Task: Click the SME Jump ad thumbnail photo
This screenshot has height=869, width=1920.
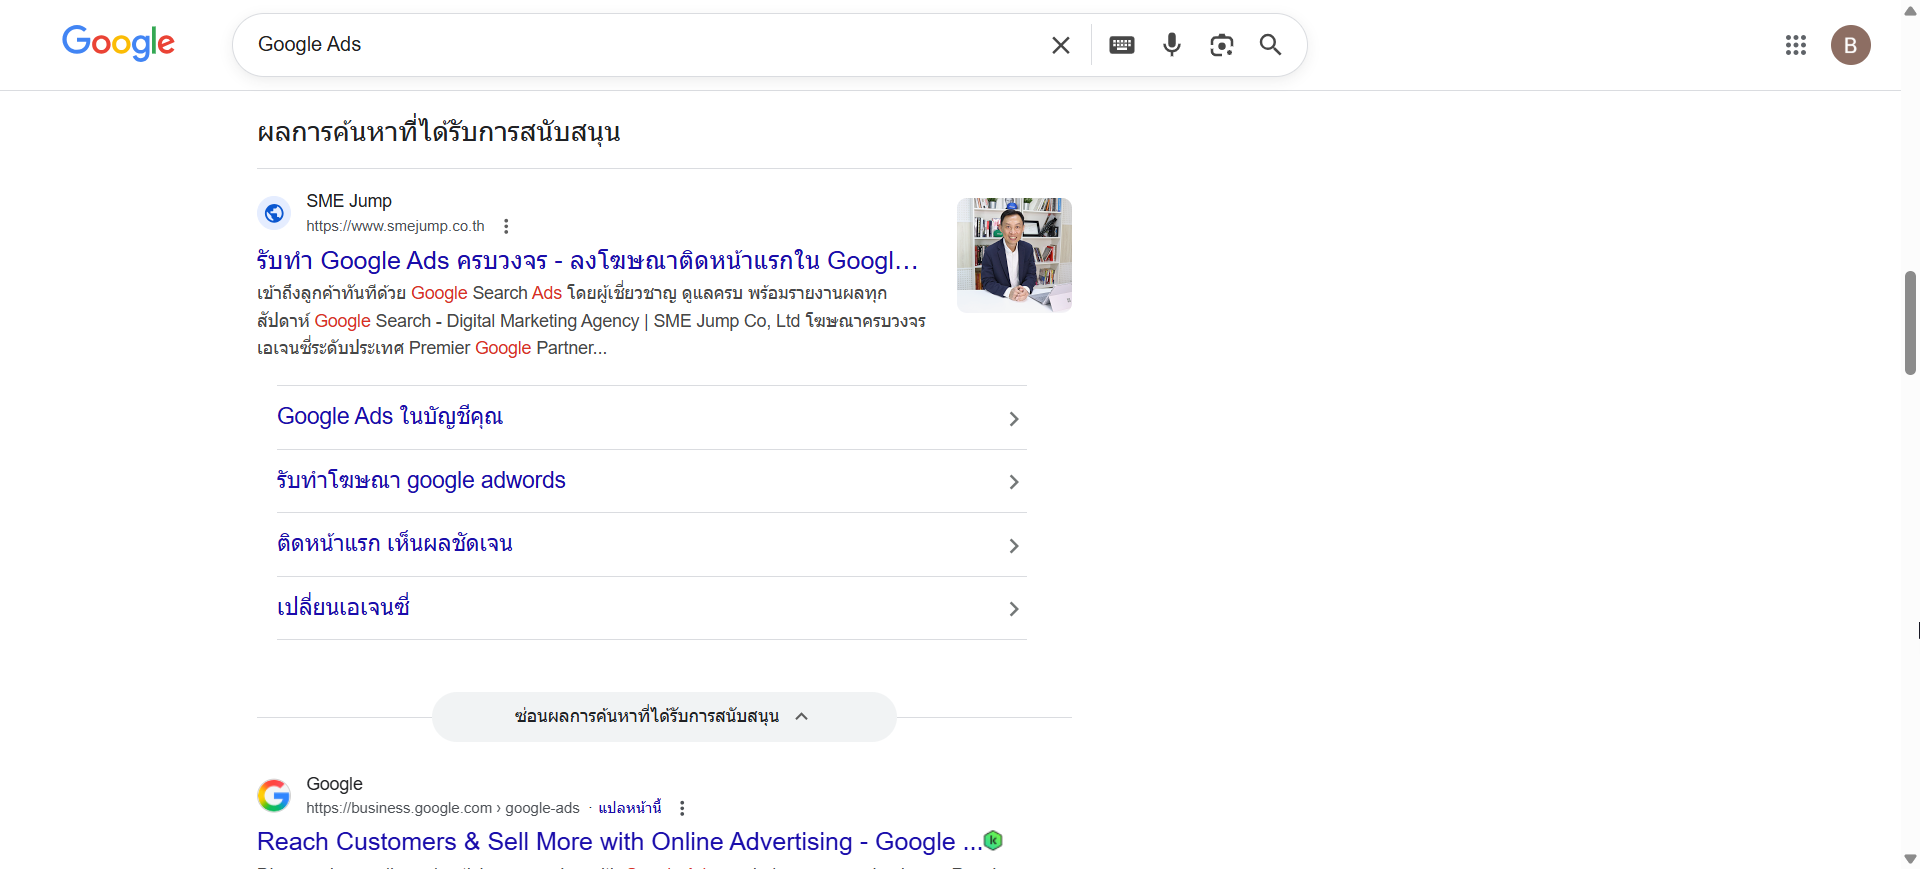Action: click(1013, 255)
